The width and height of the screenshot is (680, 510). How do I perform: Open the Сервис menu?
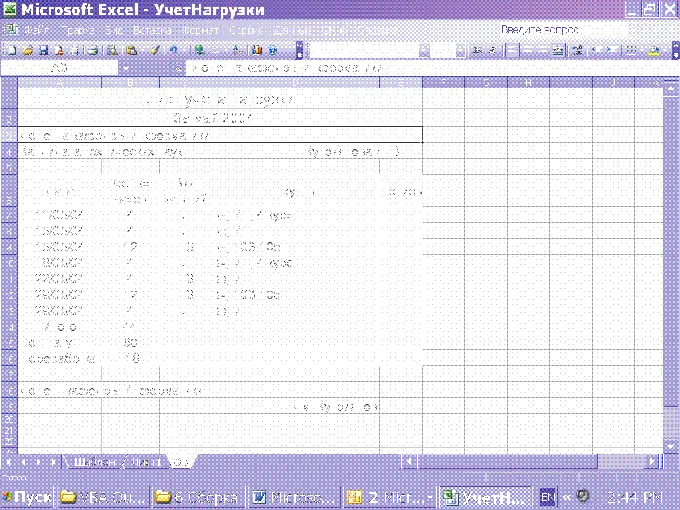pyautogui.click(x=248, y=30)
